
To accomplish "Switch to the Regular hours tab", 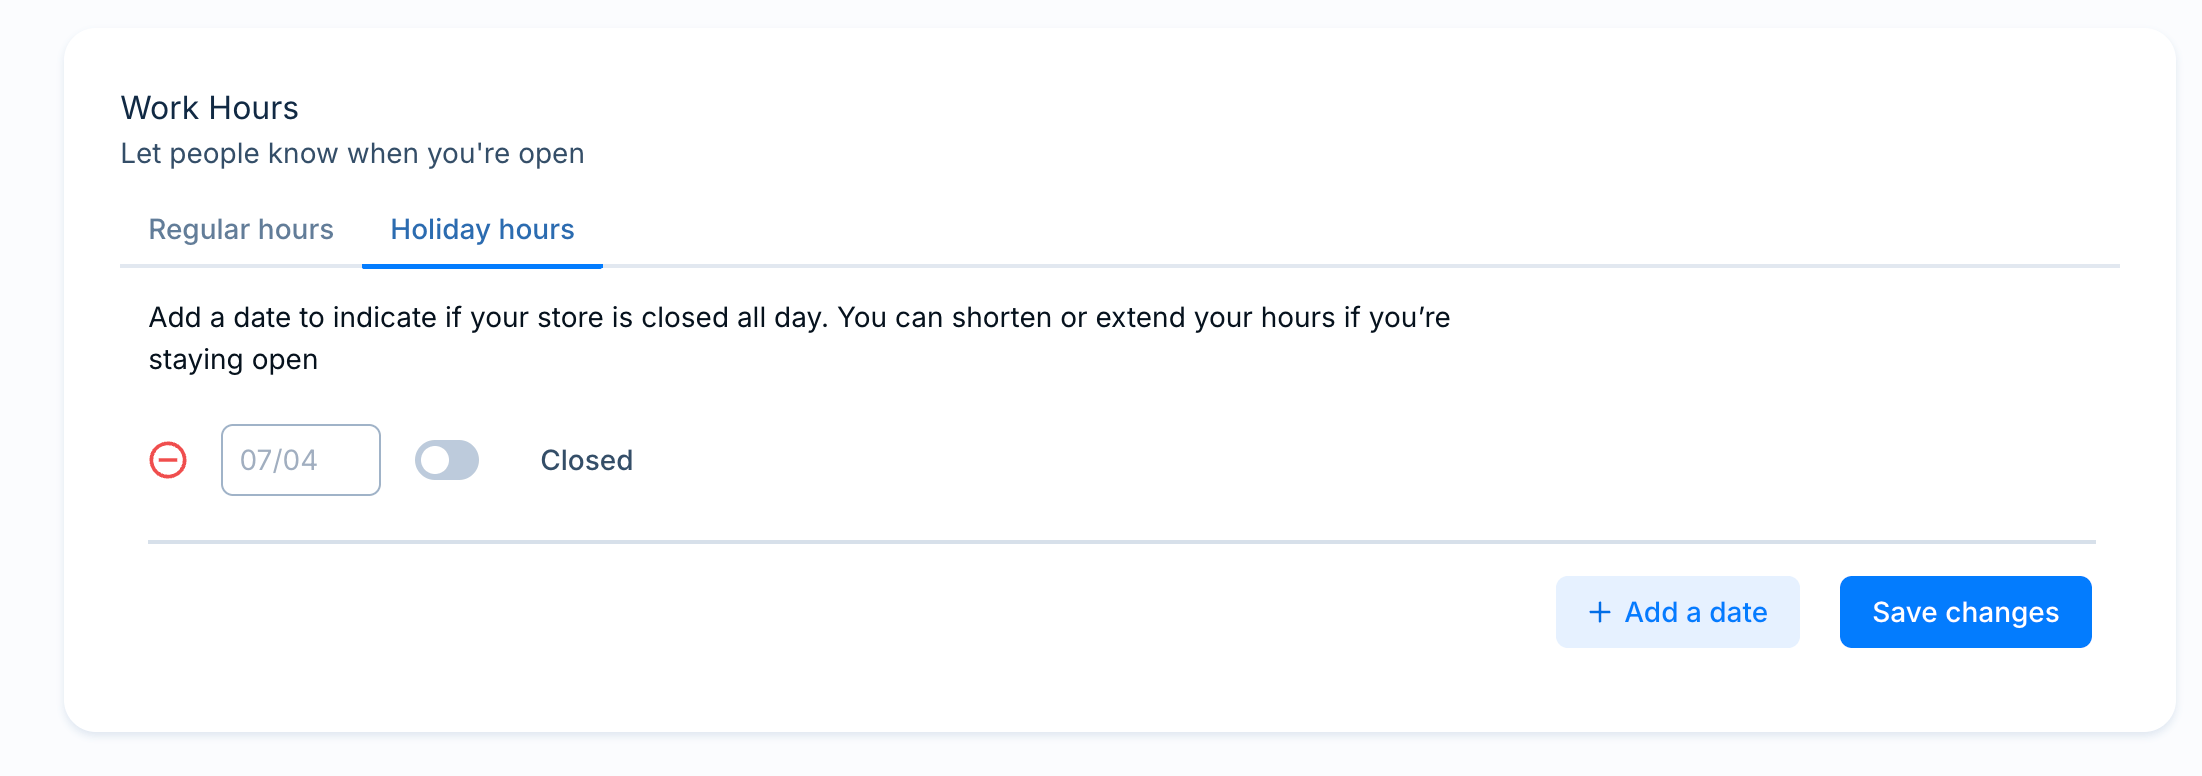I will point(241,230).
